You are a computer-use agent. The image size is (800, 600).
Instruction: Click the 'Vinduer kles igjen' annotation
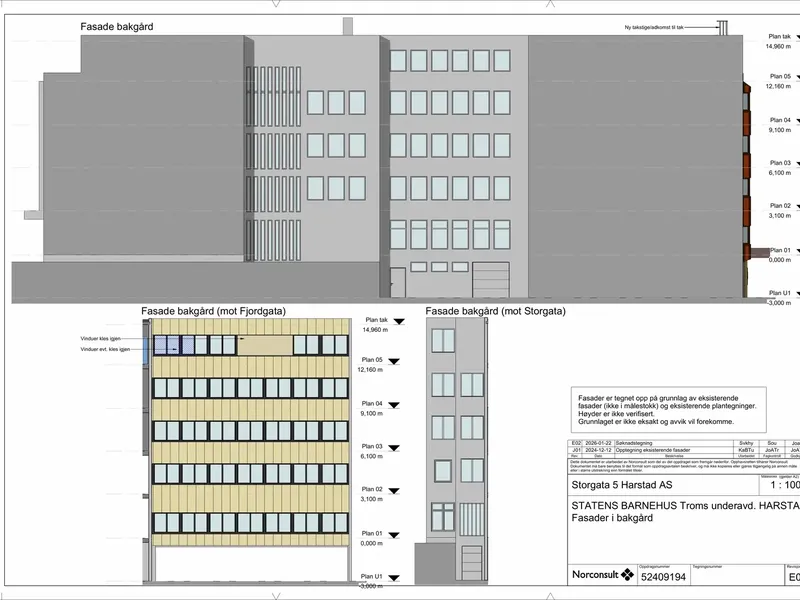[101, 338]
